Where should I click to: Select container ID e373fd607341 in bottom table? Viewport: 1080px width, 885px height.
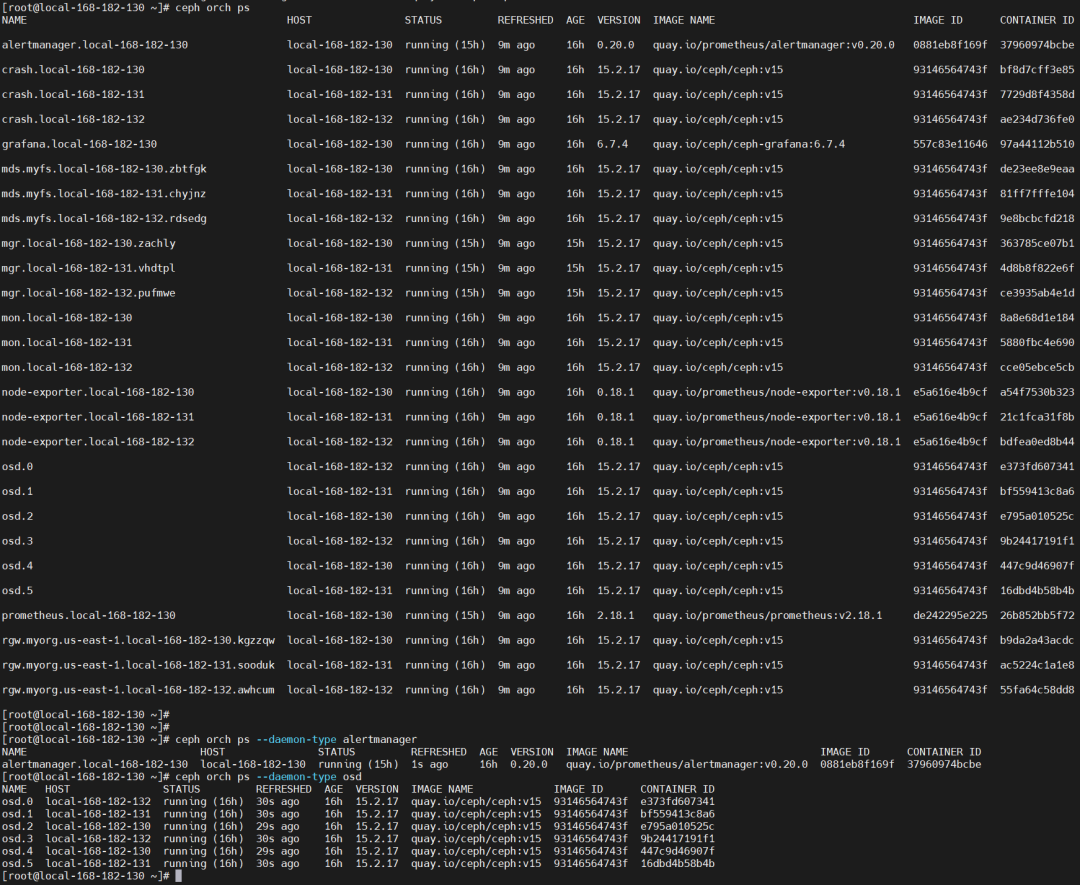tap(677, 801)
